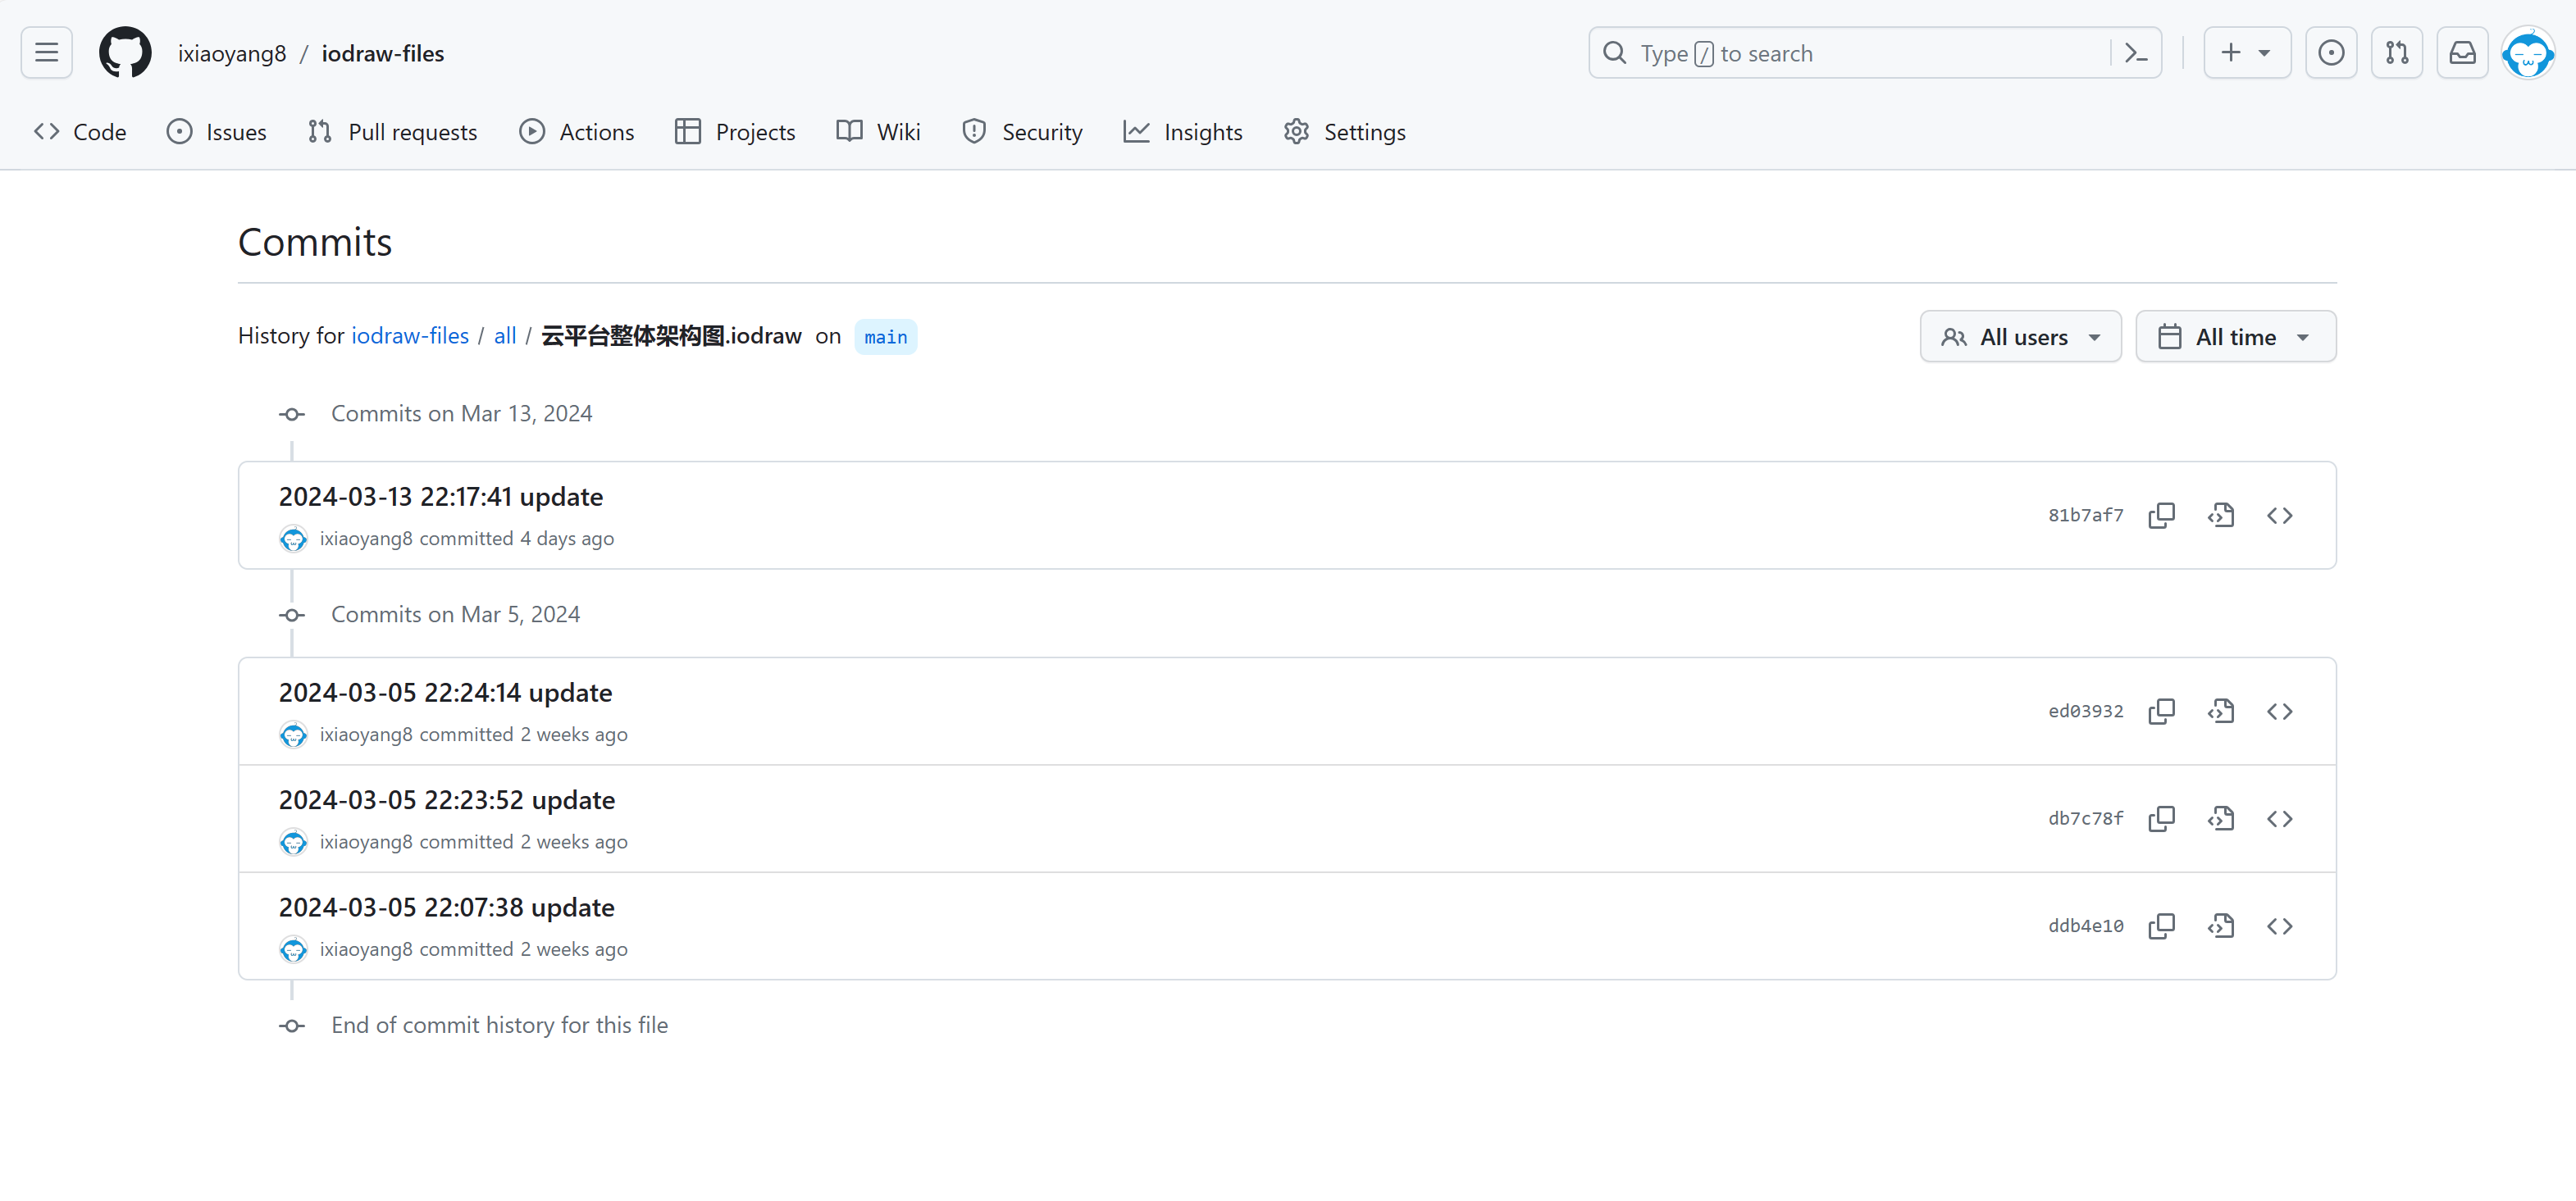The image size is (2576, 1201).
Task: Copy SHA for commit db7c78f
Action: [2161, 818]
